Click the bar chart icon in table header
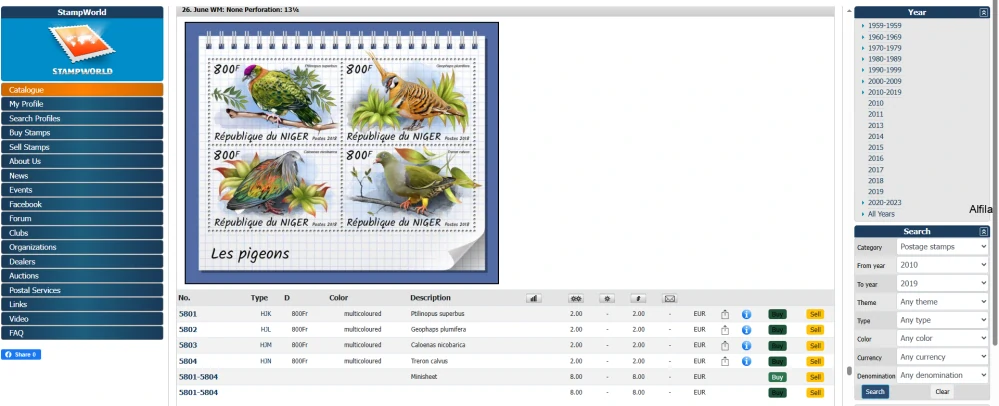Screen dimensions: 999x406 point(533,298)
